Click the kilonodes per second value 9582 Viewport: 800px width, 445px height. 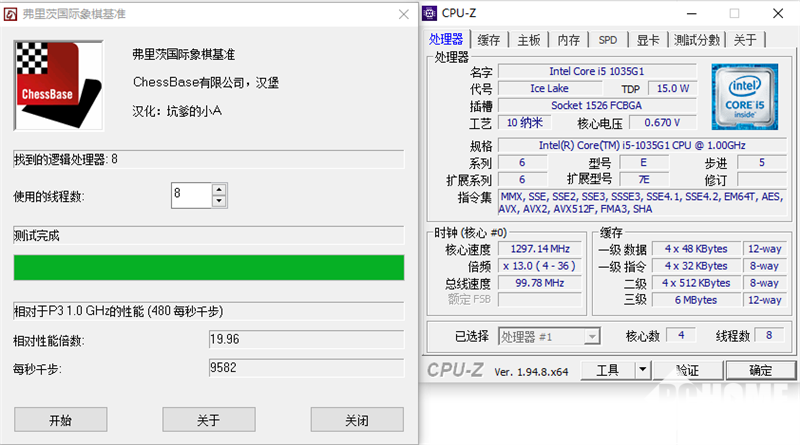coord(306,368)
